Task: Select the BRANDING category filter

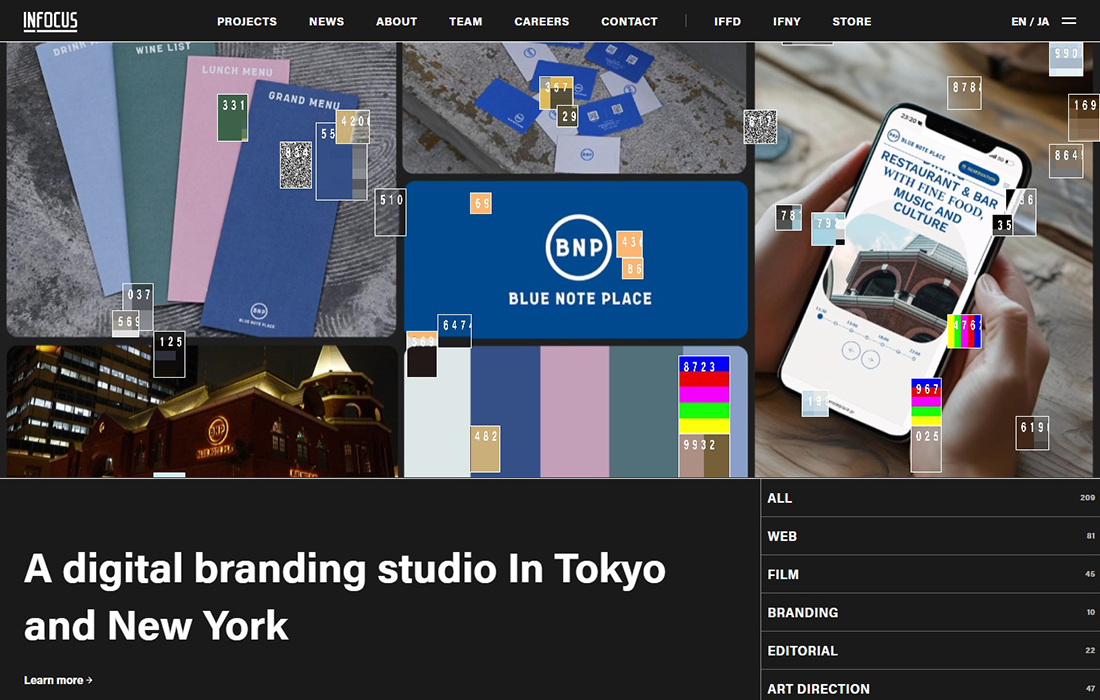Action: tap(802, 612)
